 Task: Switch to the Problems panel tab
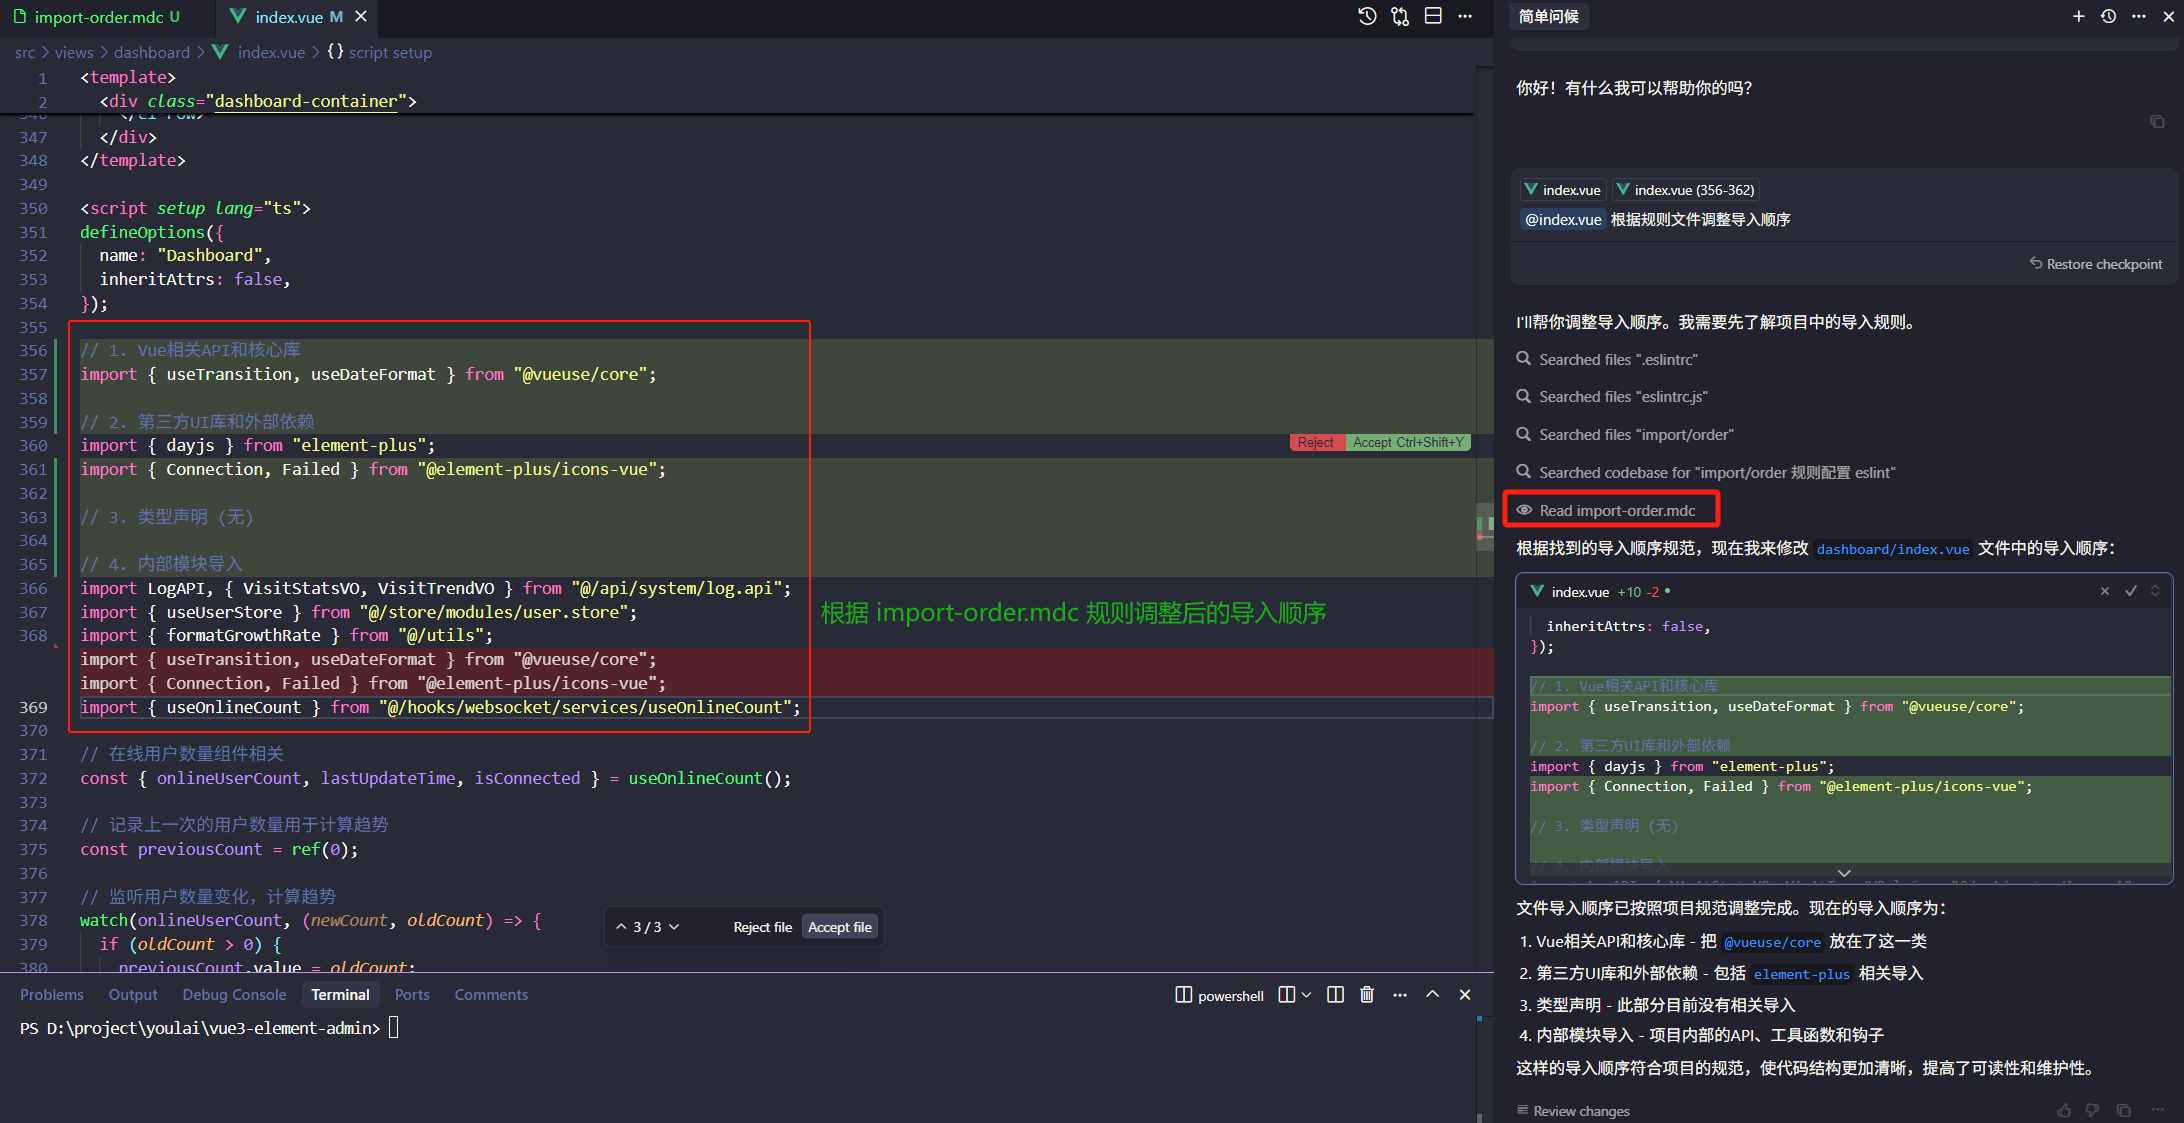pos(51,994)
